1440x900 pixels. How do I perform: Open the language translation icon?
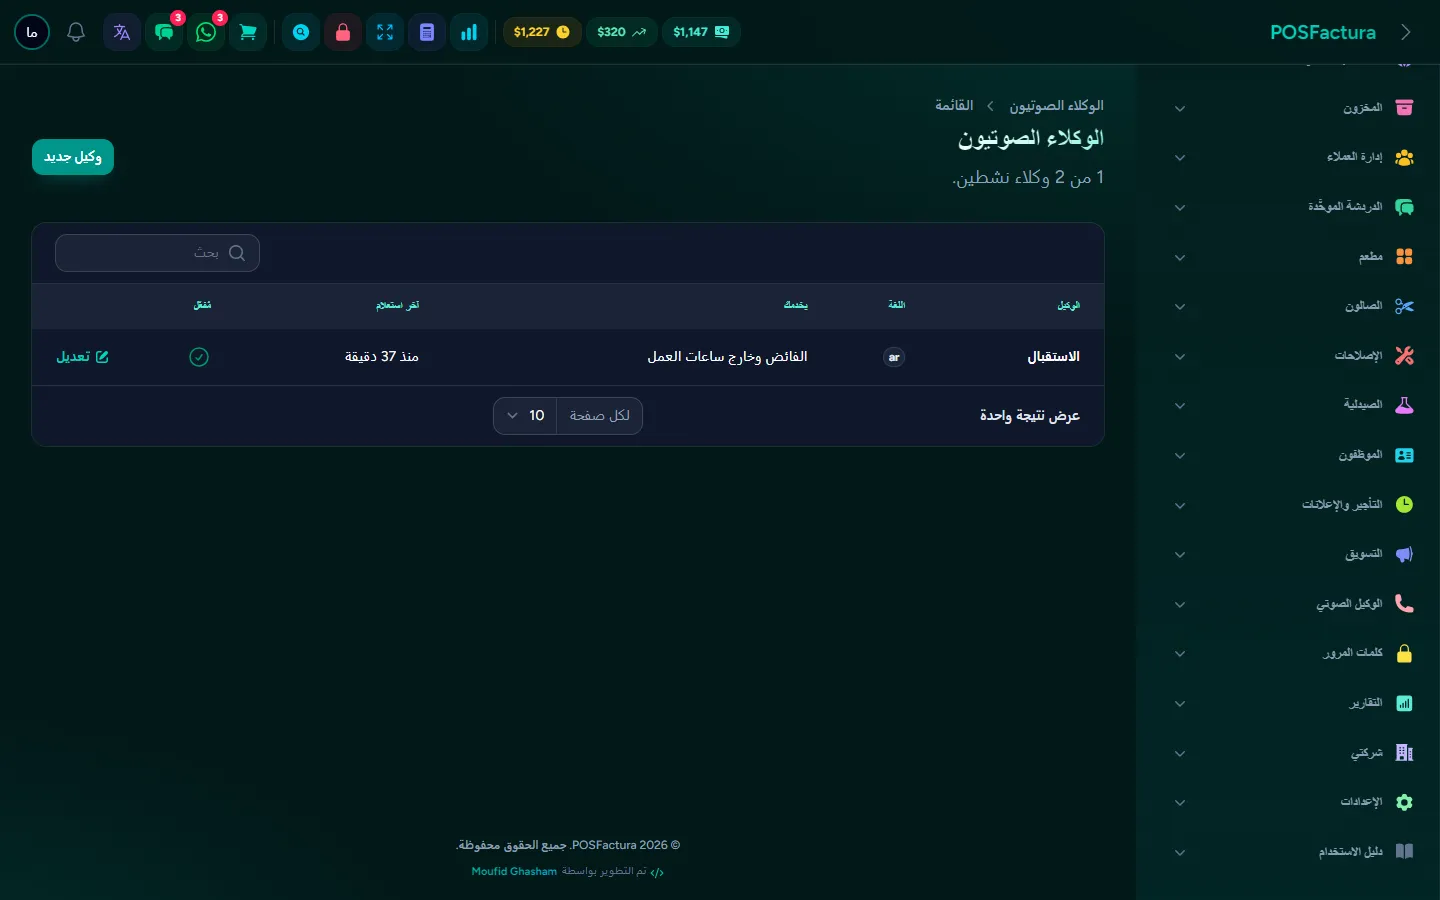click(122, 32)
